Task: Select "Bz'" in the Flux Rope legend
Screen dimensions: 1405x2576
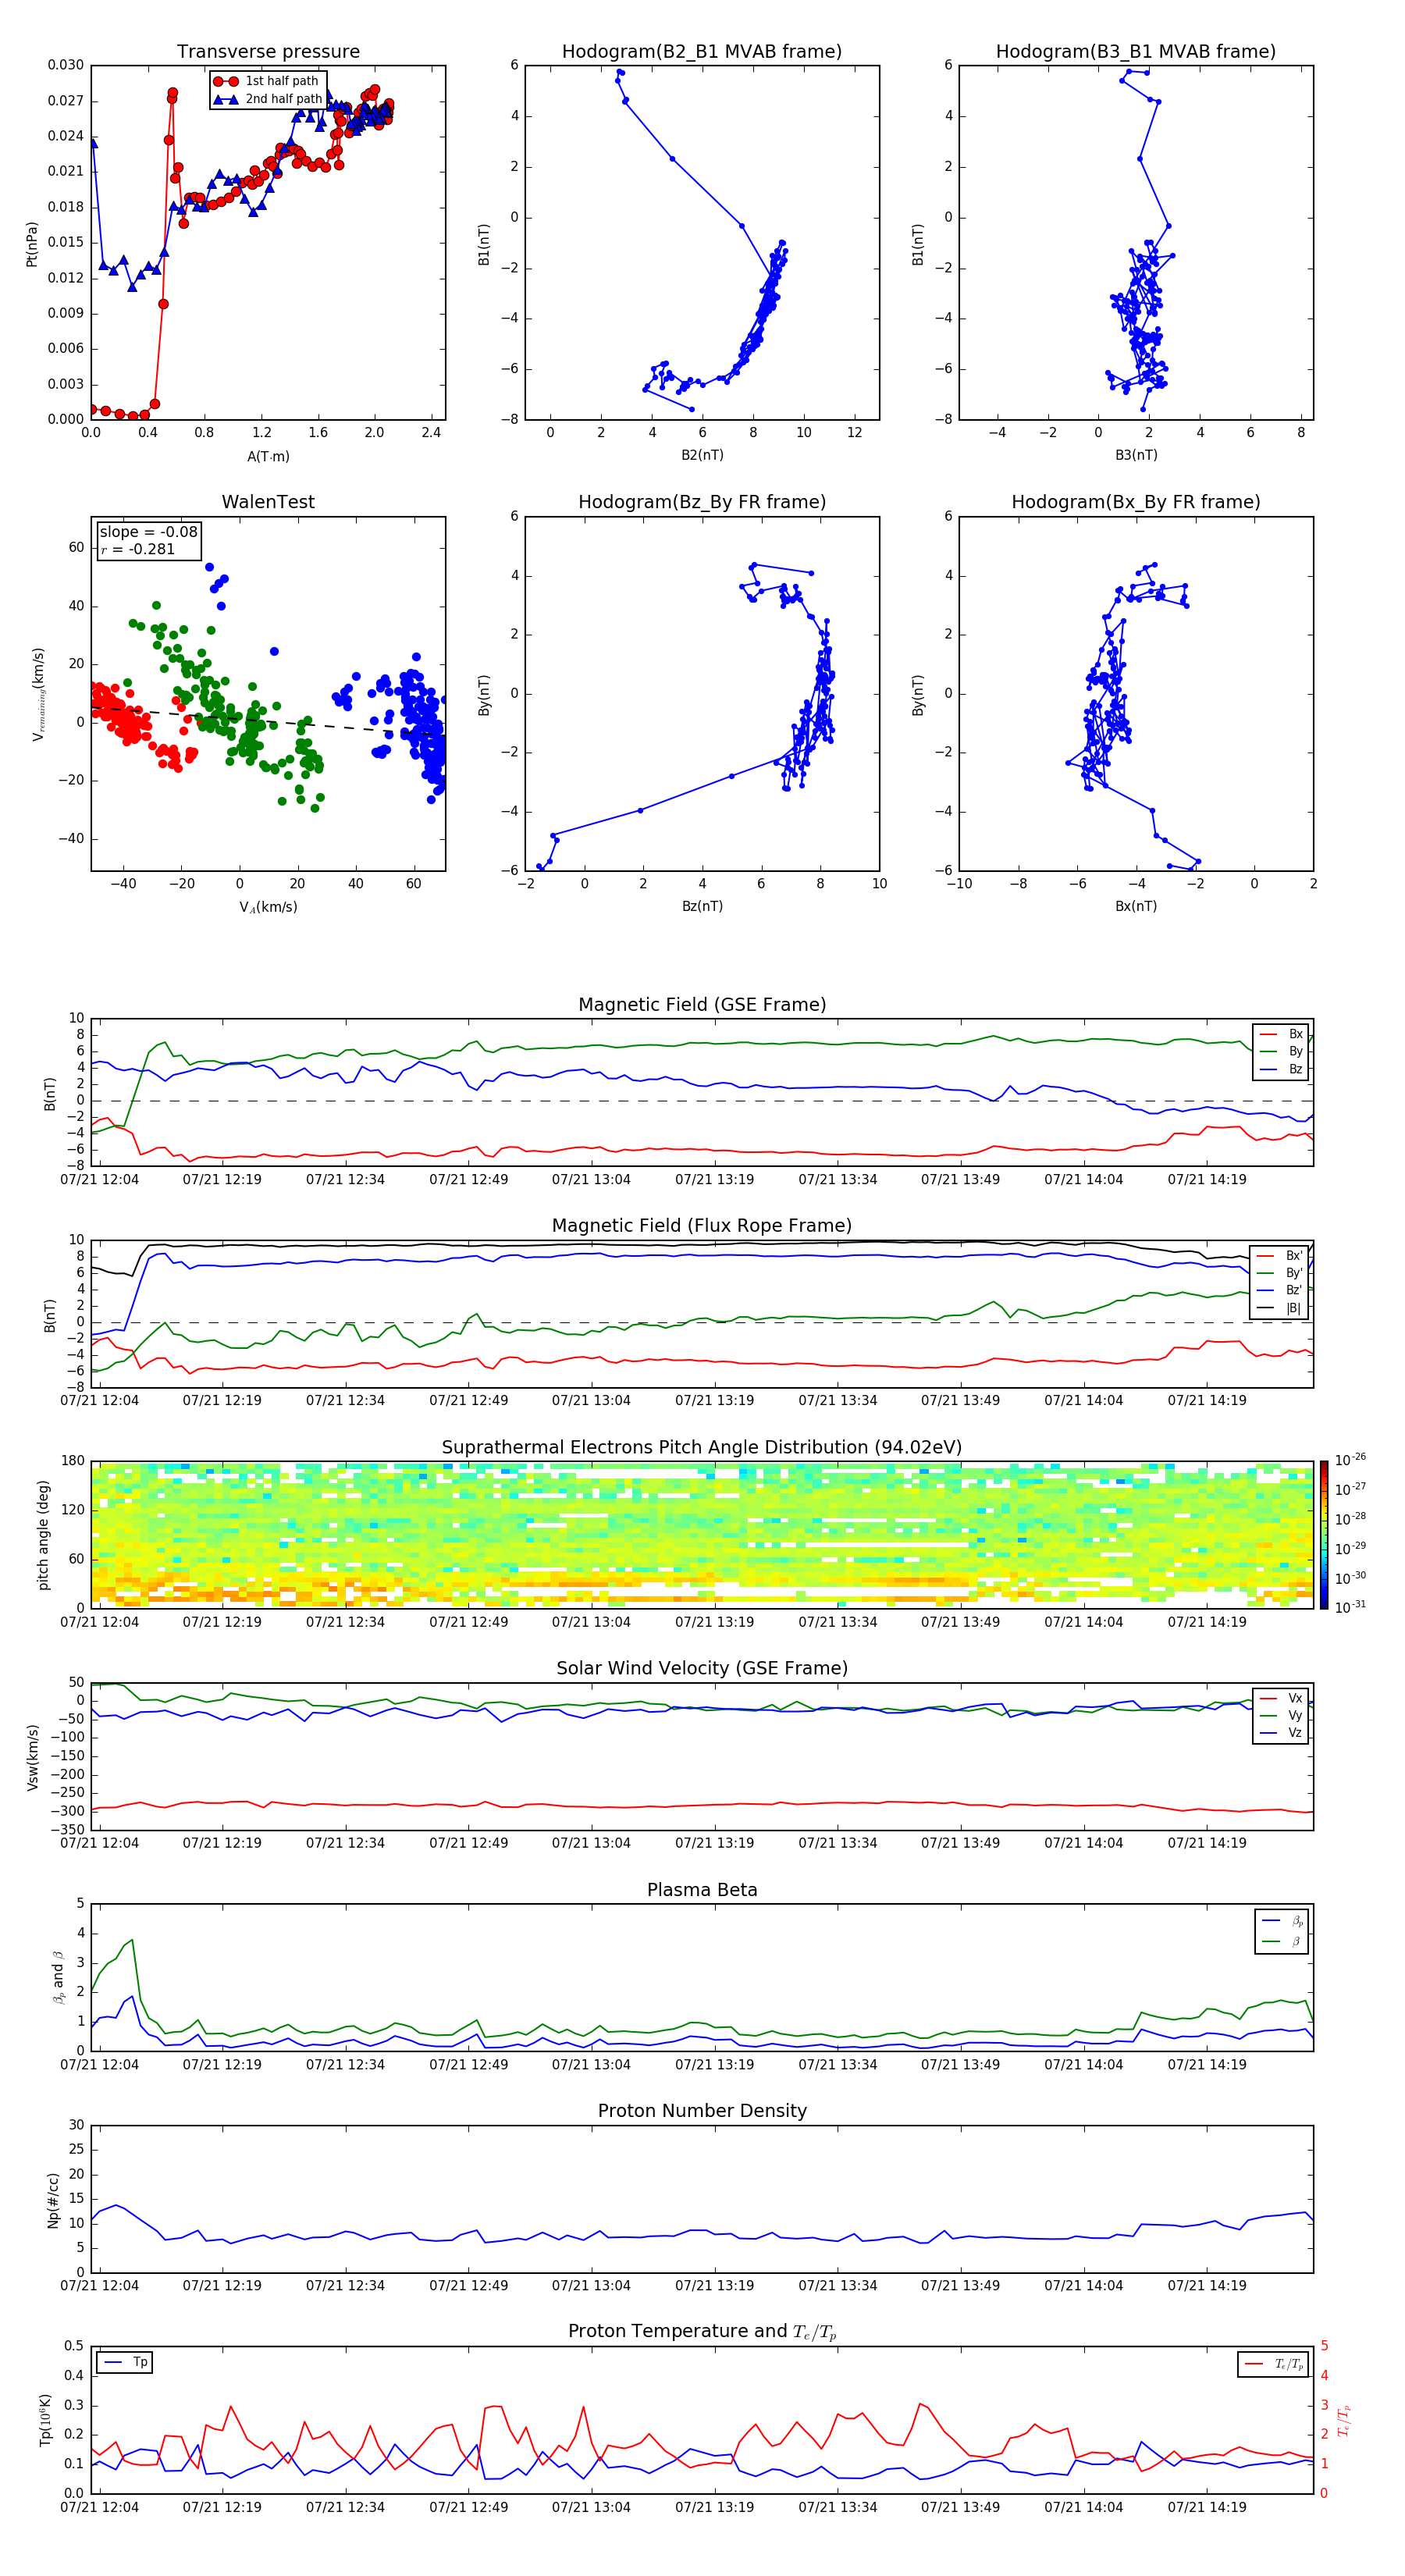Action: [1281, 1290]
